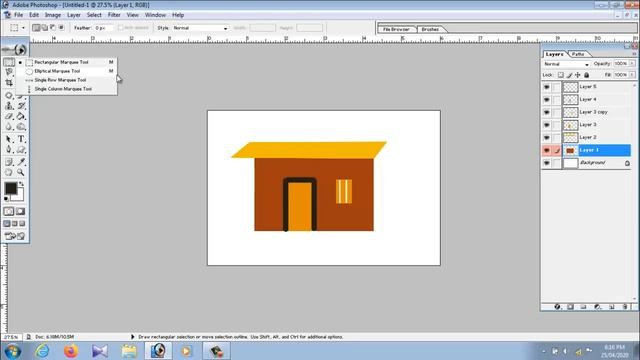Image resolution: width=640 pixels, height=360 pixels.
Task: Toggle Lock transparent pixels checkbox
Action: [561, 75]
